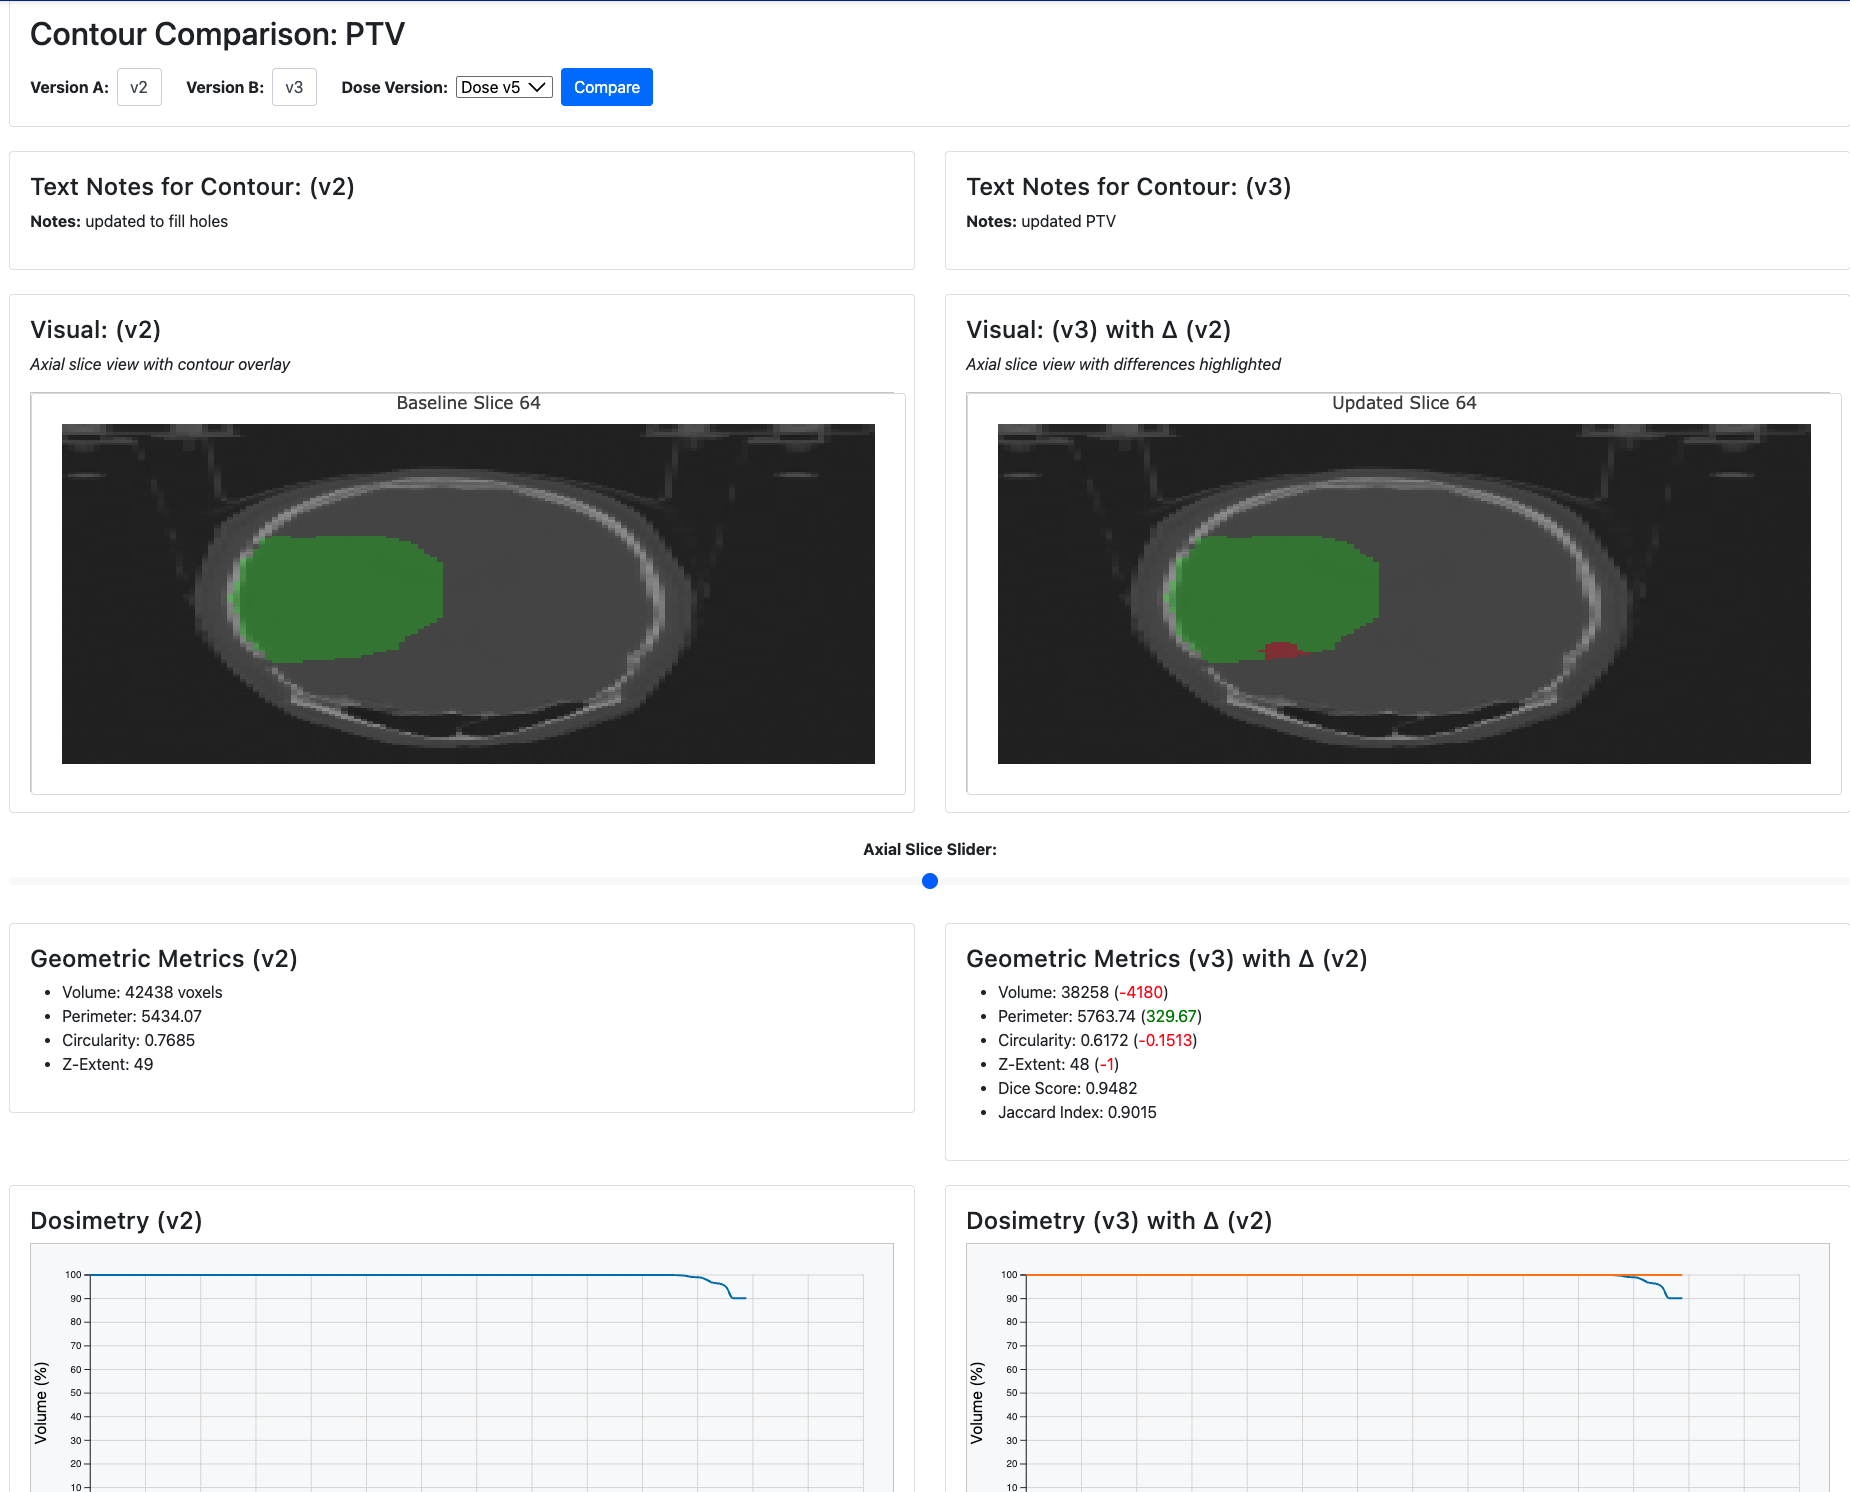Click the Geometric Metrics (v2) heading
This screenshot has height=1492, width=1850.
[164, 958]
